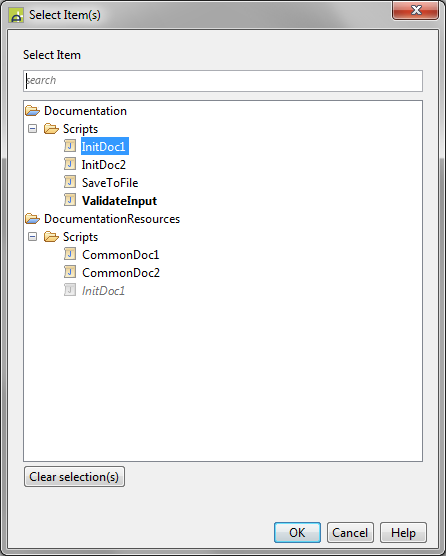446x556 pixels.
Task: Click the SaveToFile script file icon
Action: click(x=70, y=182)
